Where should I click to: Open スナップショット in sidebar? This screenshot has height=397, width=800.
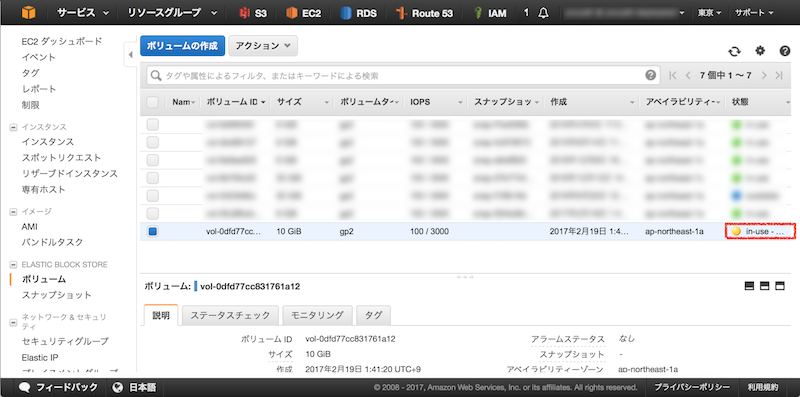click(x=57, y=295)
